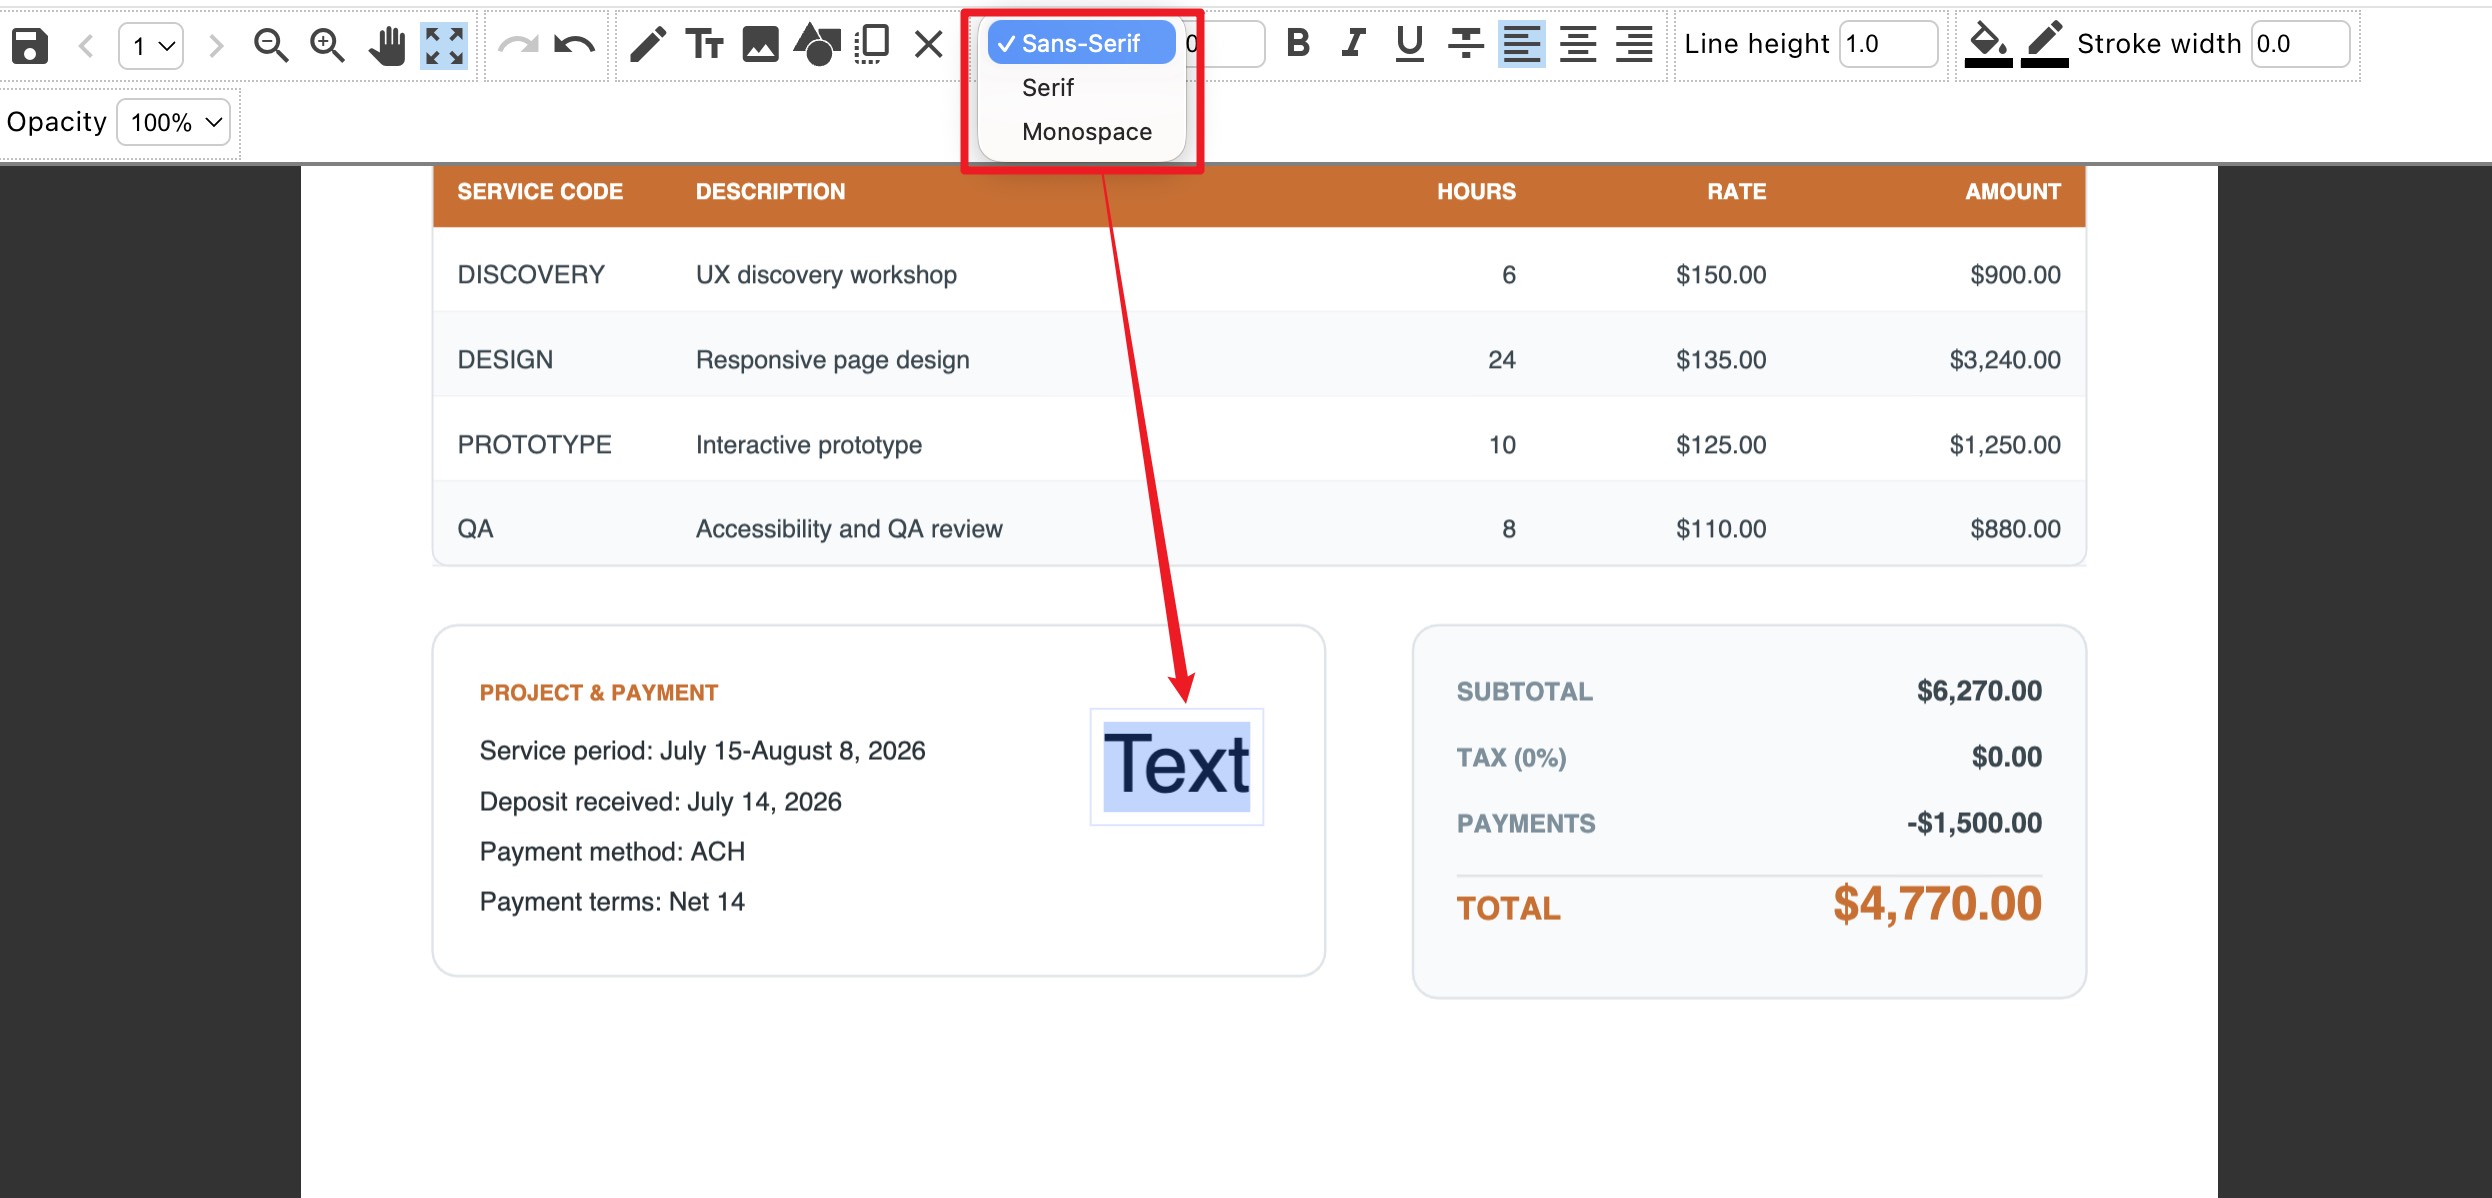
Task: Open the fill color bucket swatch
Action: coord(1988,45)
